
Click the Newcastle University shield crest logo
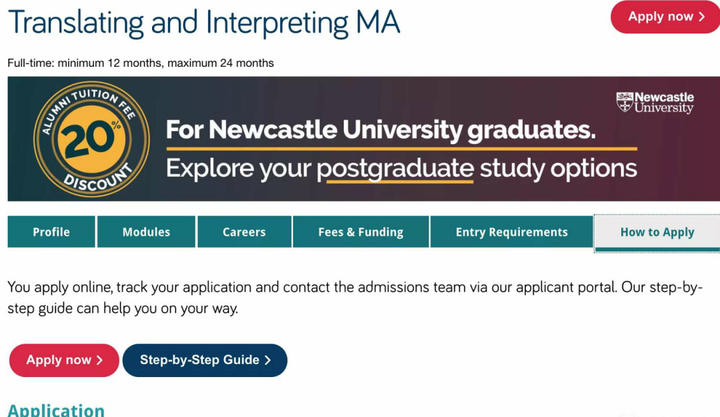tap(625, 102)
